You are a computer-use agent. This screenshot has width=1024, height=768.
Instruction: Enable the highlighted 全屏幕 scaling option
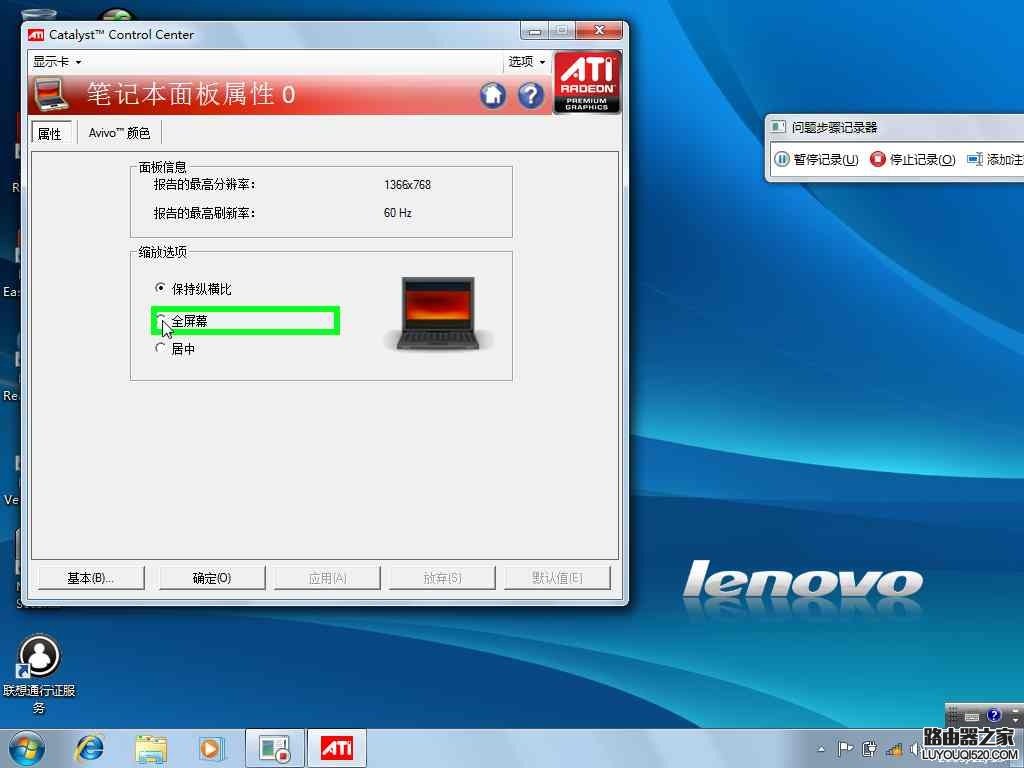[x=161, y=320]
